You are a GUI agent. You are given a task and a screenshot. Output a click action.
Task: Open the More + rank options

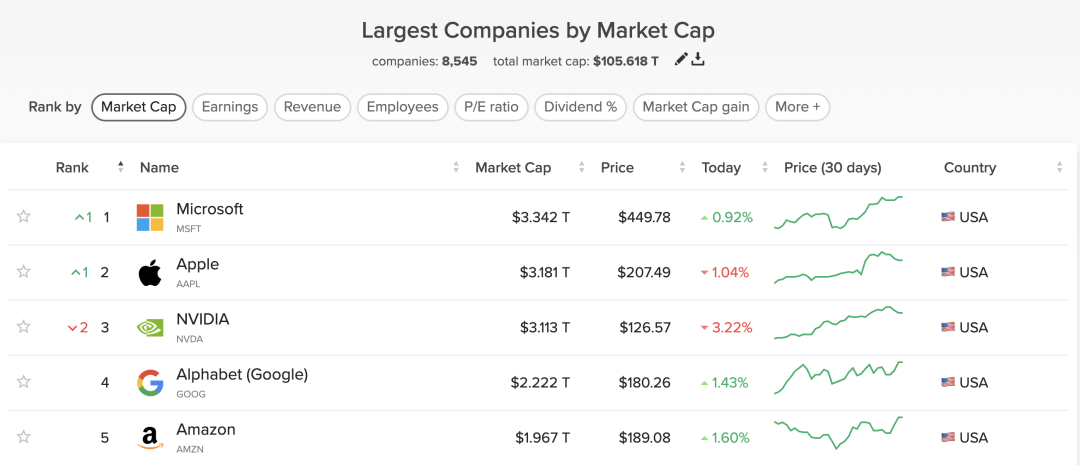coord(798,107)
